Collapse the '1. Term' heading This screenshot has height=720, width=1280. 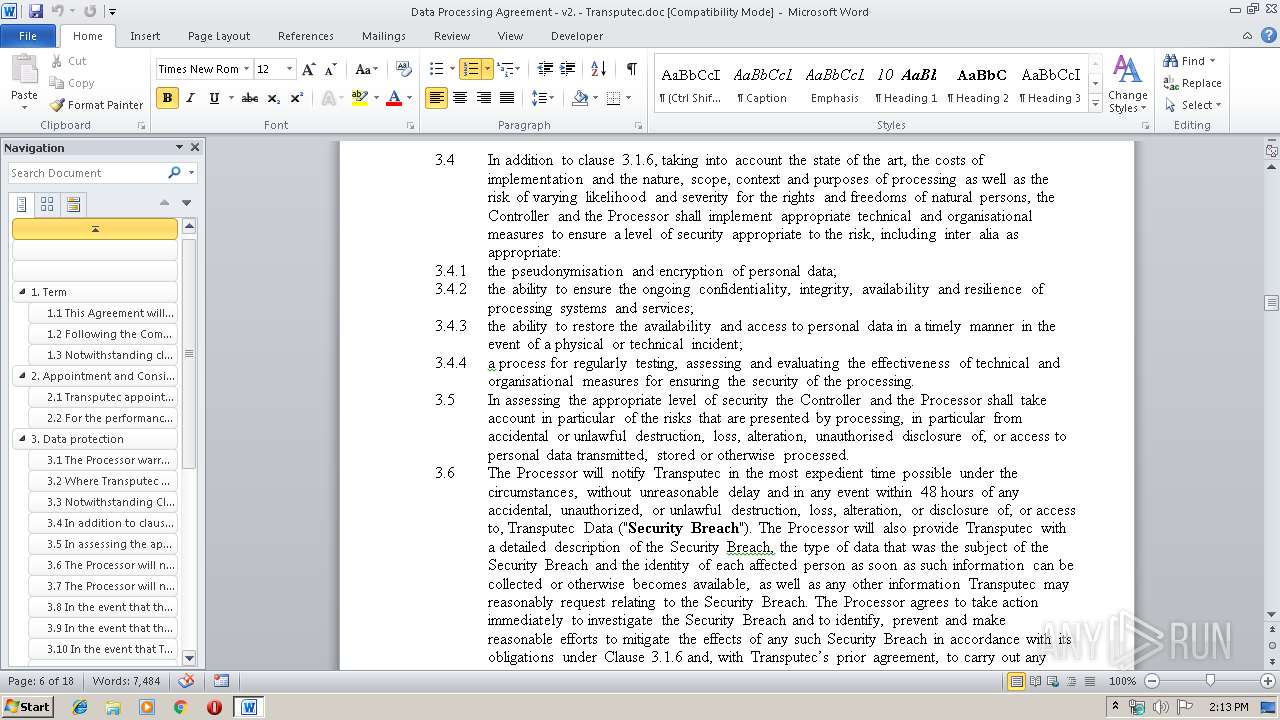tap(21, 292)
